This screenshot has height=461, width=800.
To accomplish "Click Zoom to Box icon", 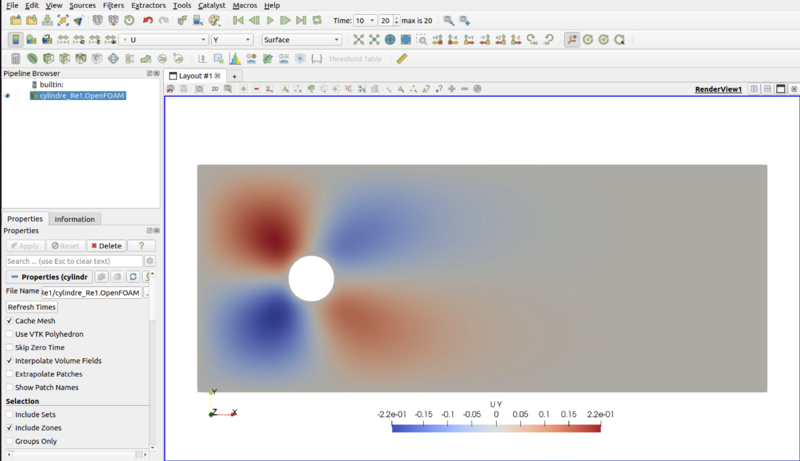I will [421, 39].
